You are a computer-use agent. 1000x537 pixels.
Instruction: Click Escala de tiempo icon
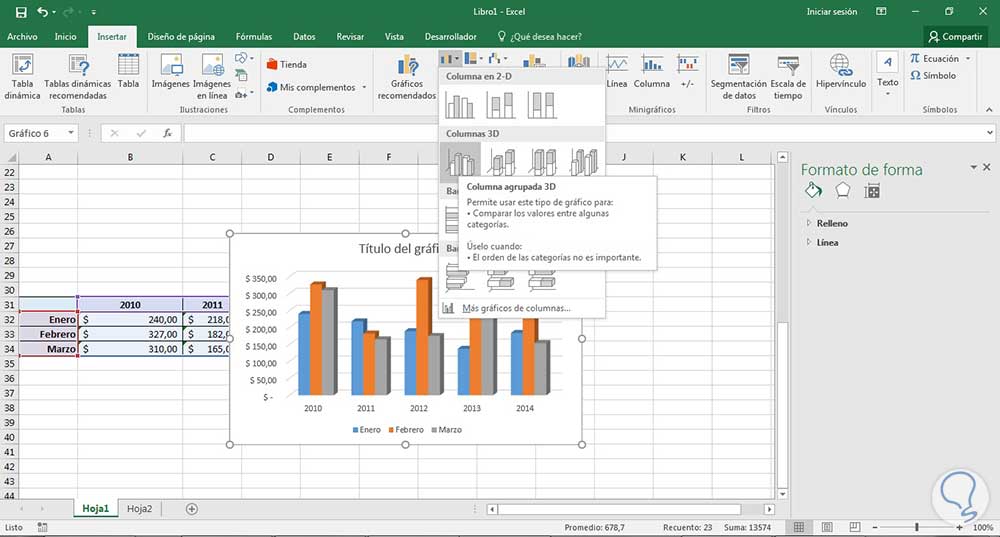[x=788, y=77]
